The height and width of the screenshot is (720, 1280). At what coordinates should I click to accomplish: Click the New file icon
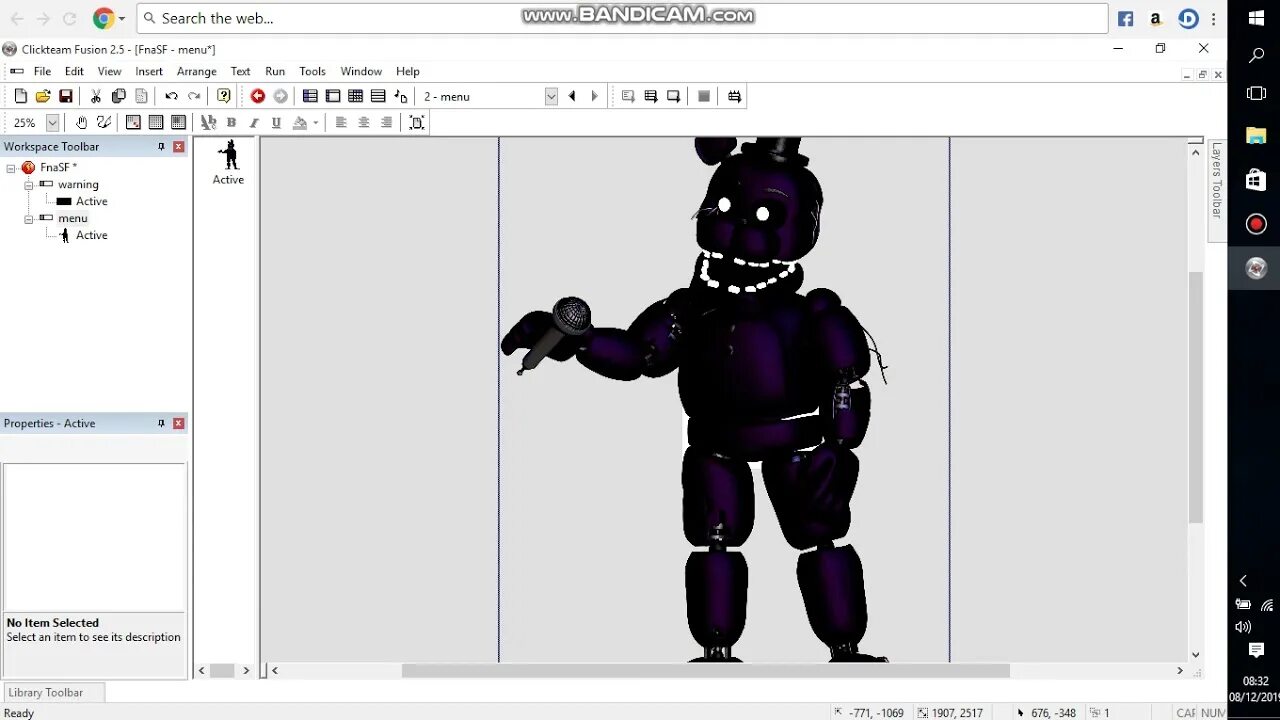coord(20,96)
